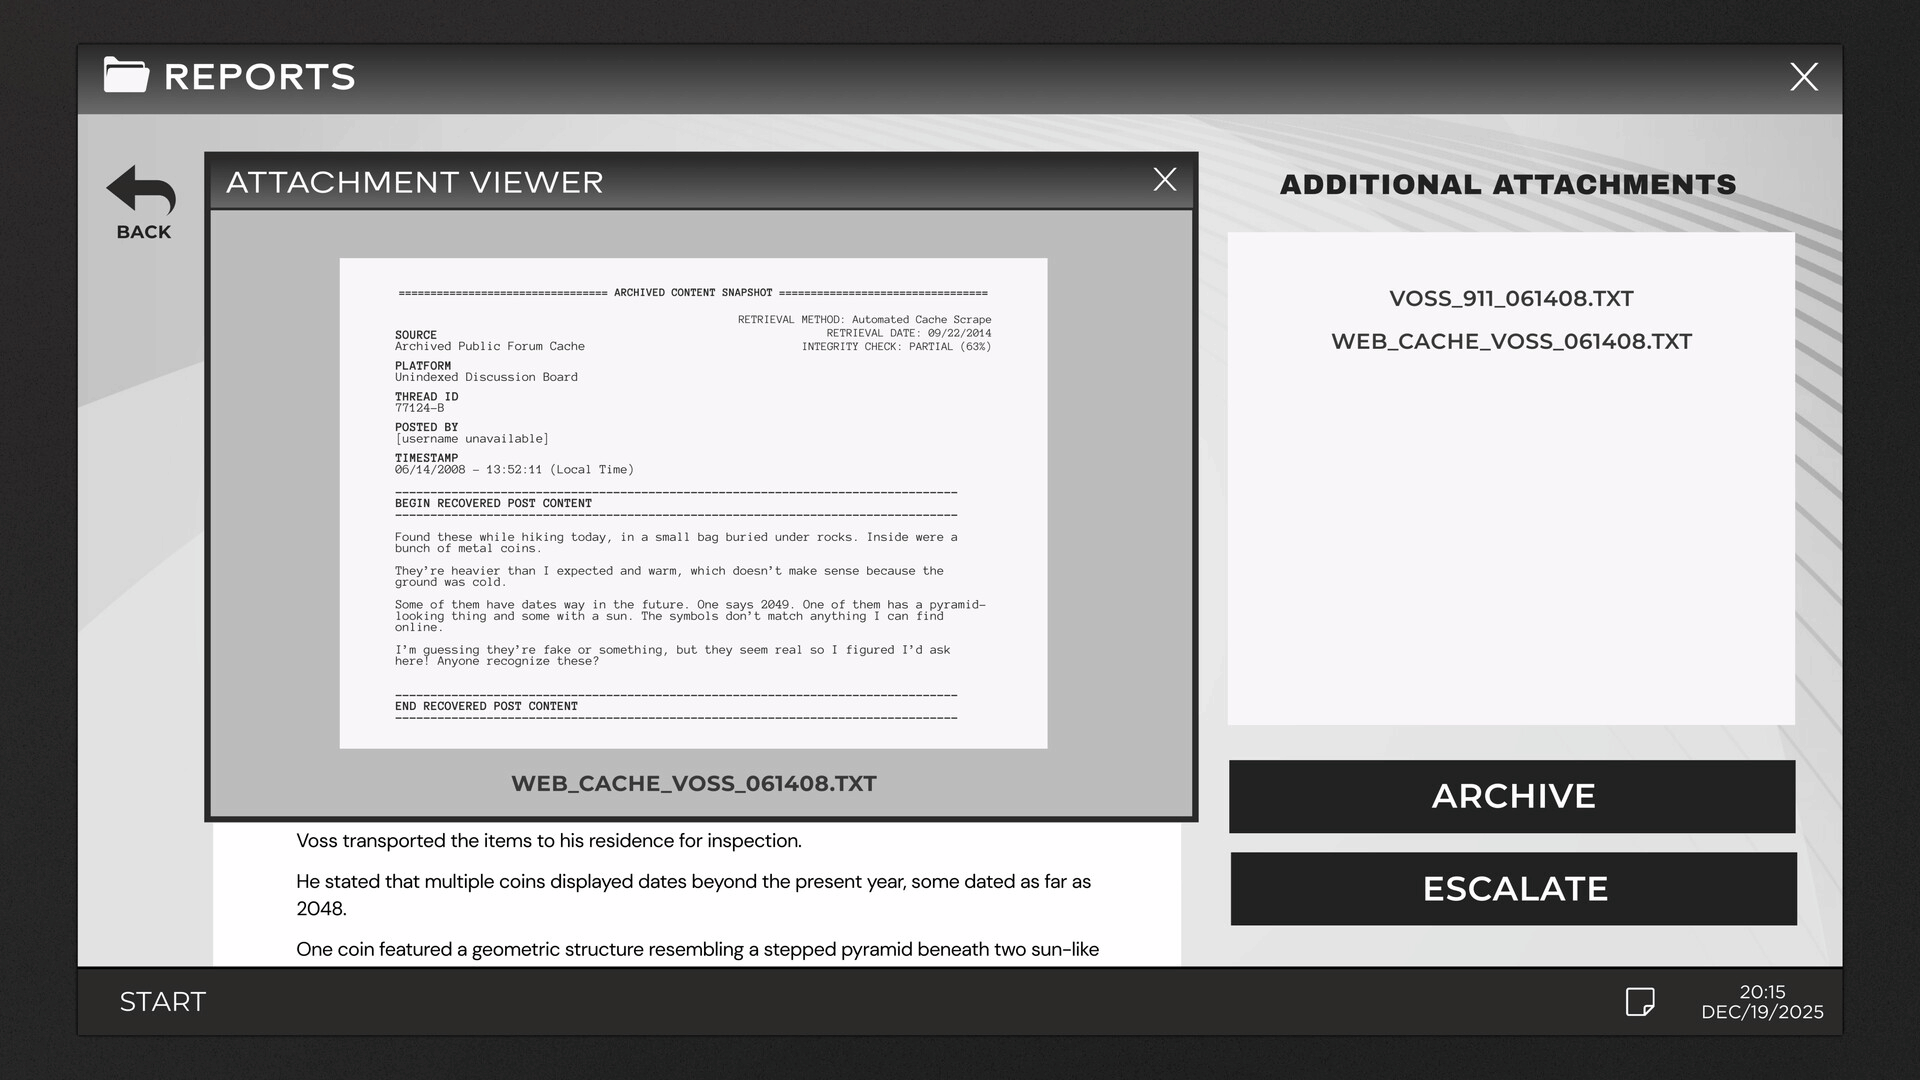Click the paragraph mentioning coins dated 2048
Viewport: 1920px width, 1080px height.
tap(693, 894)
